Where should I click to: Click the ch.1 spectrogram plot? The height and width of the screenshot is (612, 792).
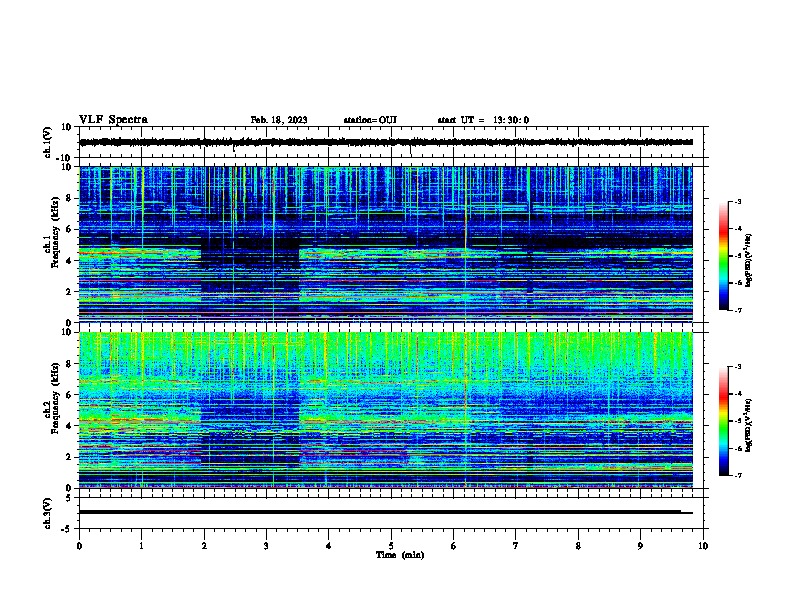tap(386, 244)
